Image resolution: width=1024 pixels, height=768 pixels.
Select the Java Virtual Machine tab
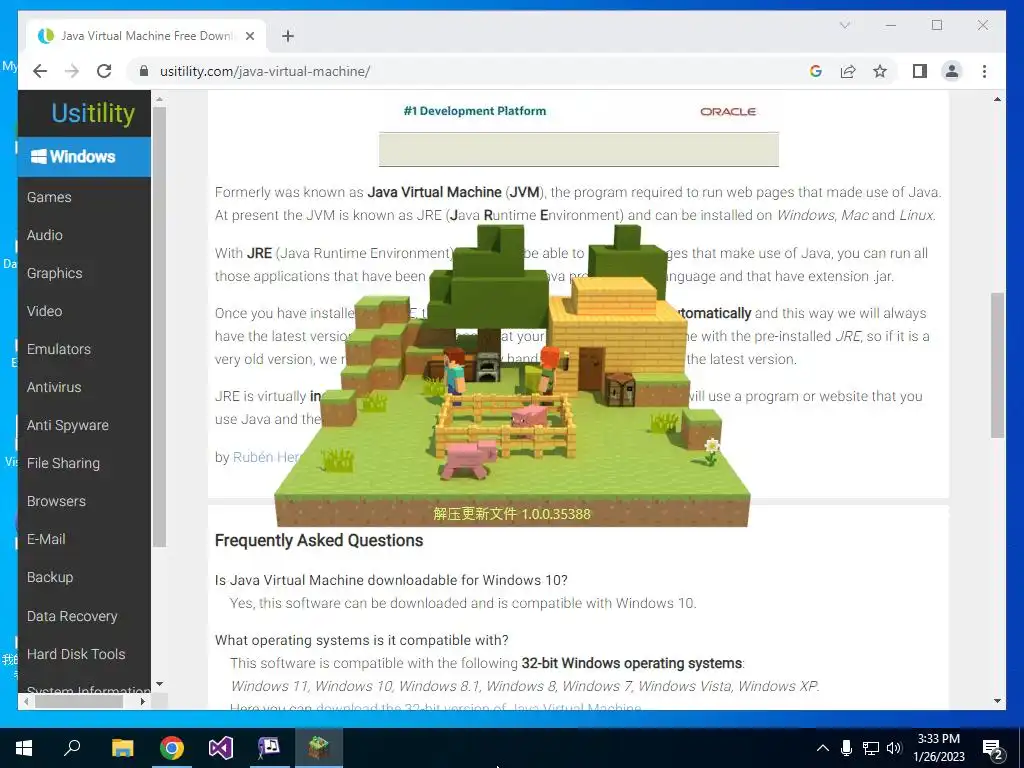145,36
